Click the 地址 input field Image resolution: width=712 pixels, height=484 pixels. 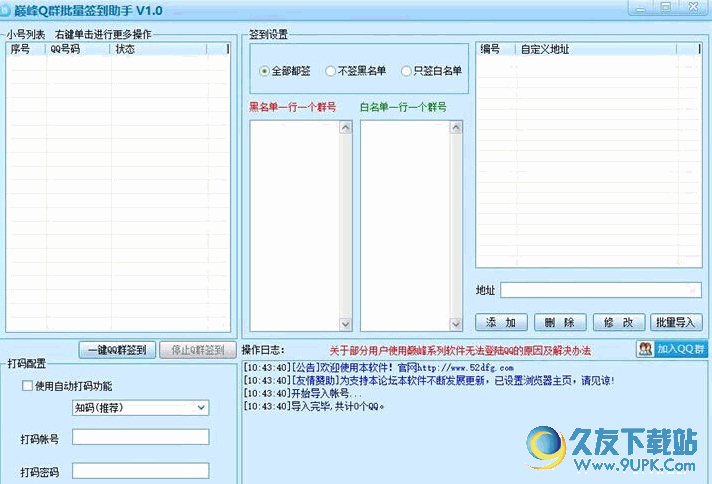[601, 290]
